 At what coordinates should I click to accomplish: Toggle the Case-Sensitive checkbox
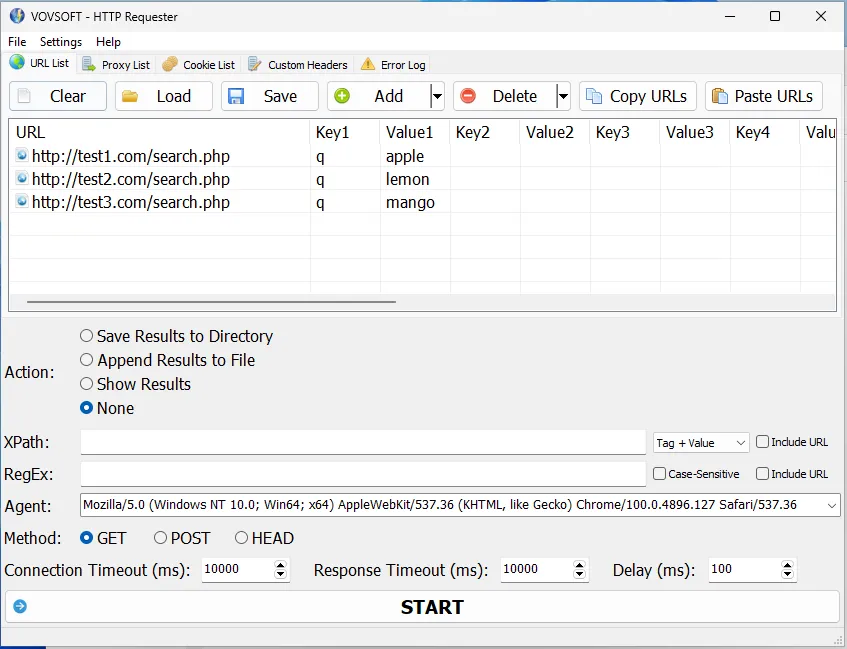696,474
